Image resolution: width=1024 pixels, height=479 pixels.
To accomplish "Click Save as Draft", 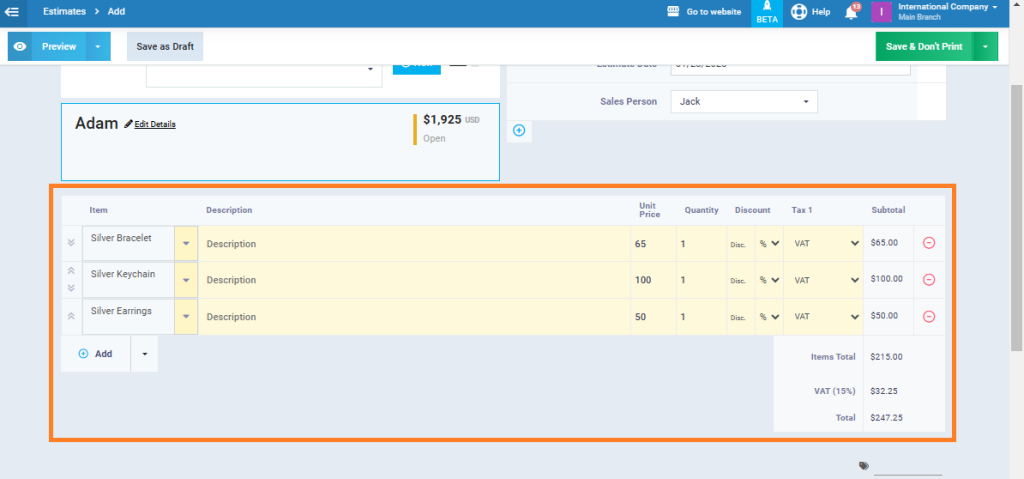I will point(165,46).
